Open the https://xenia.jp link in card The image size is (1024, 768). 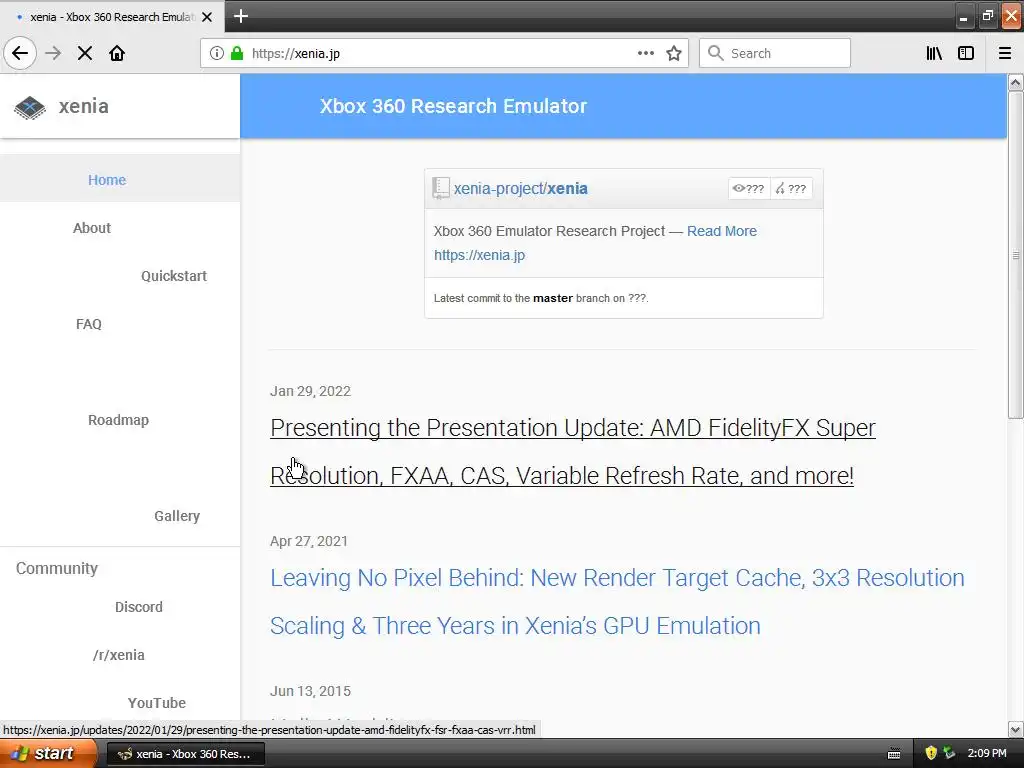pyautogui.click(x=479, y=255)
